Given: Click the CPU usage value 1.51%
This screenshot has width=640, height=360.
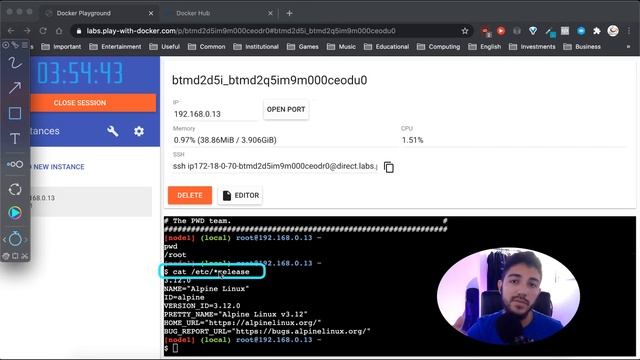Looking at the screenshot, I should pos(412,140).
